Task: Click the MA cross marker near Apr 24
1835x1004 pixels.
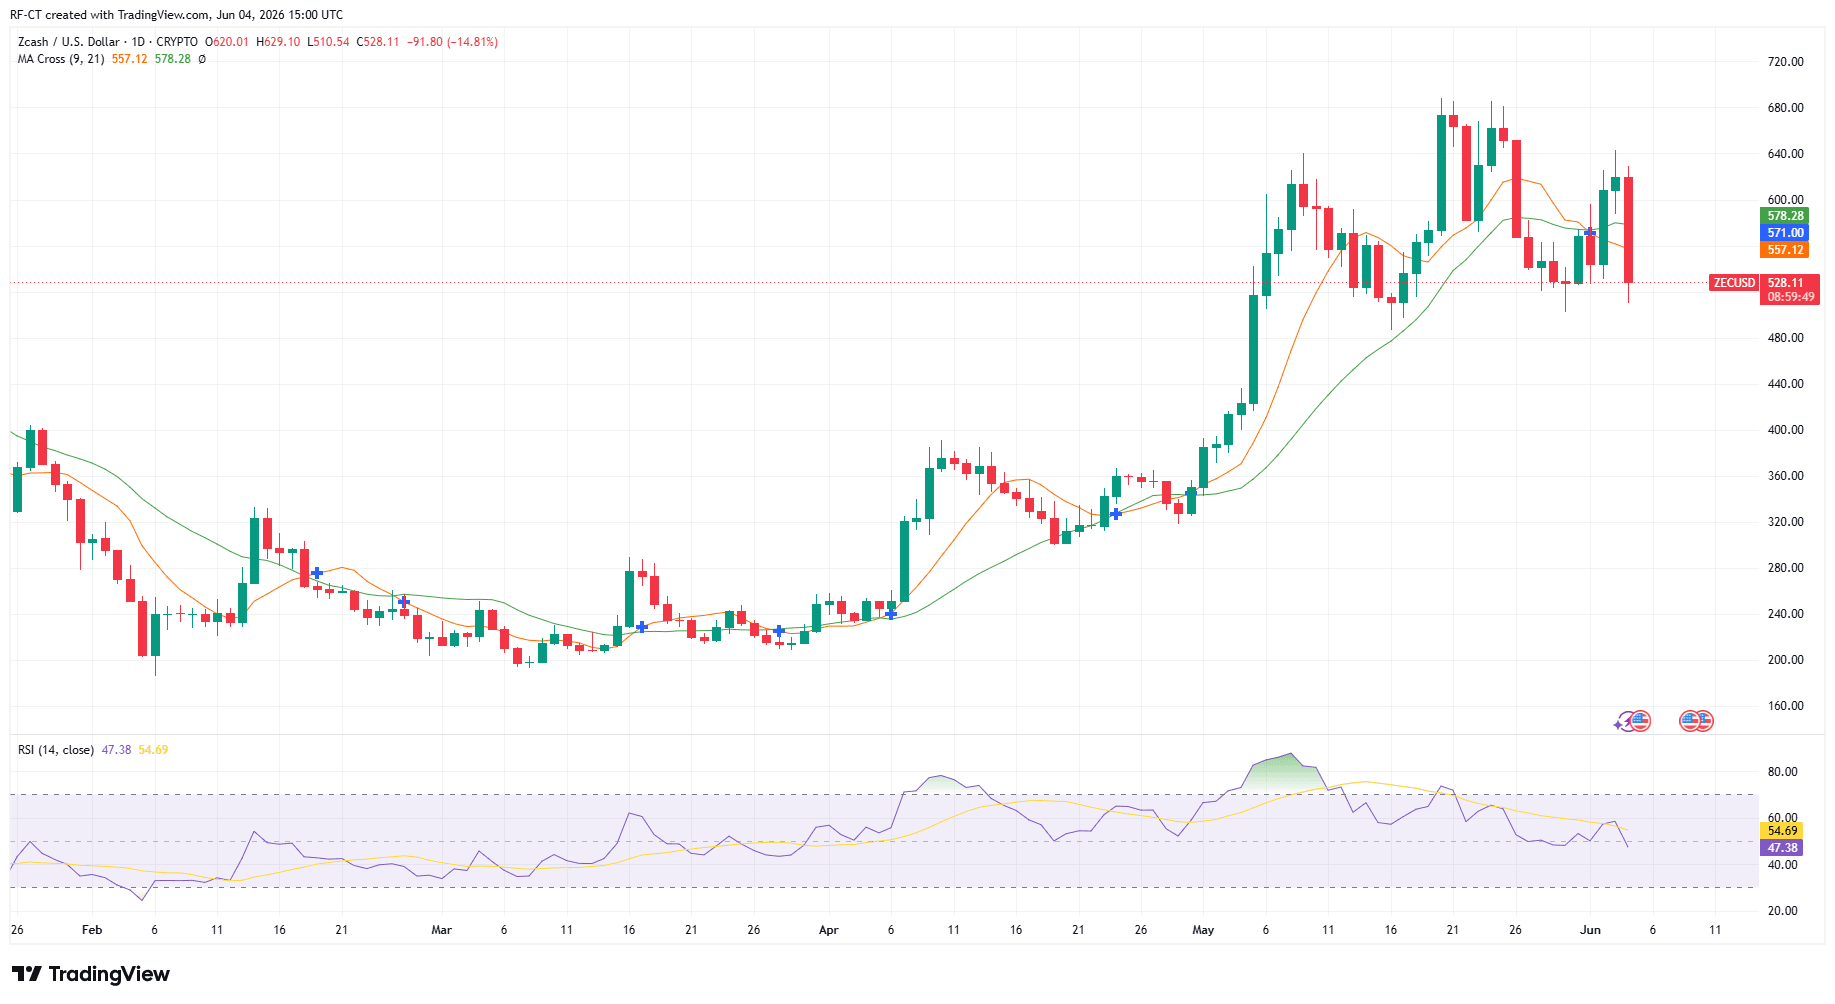Action: click(x=1116, y=513)
